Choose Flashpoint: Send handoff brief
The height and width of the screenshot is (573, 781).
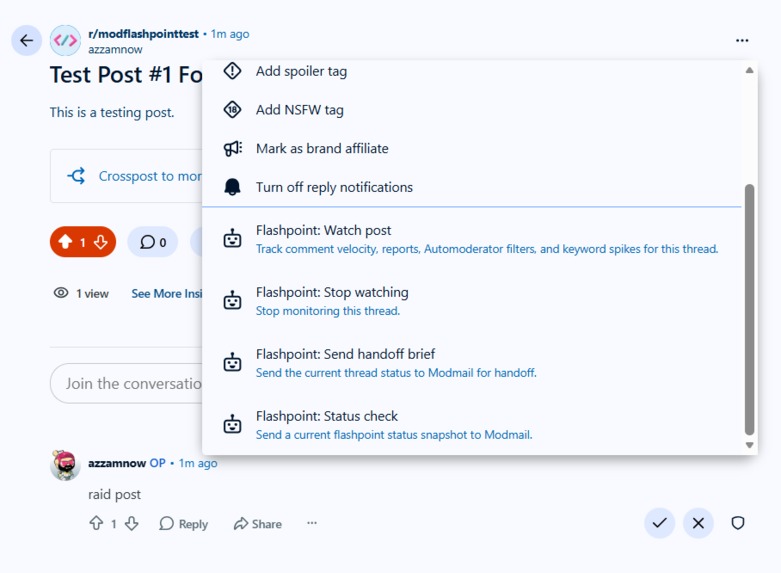coord(472,362)
